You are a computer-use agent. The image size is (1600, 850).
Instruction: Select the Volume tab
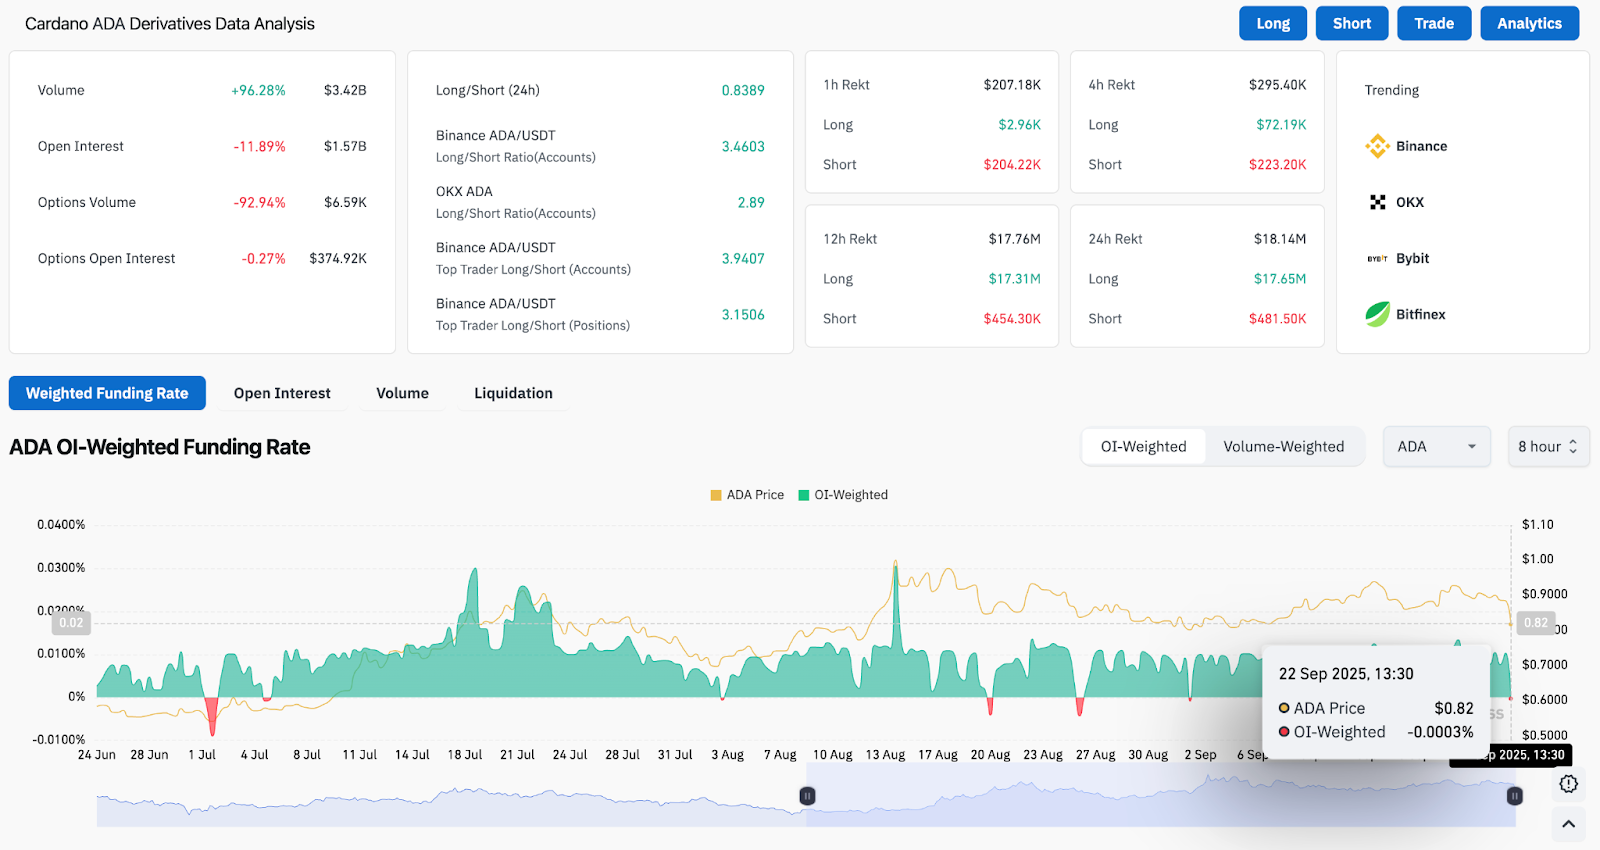point(402,393)
